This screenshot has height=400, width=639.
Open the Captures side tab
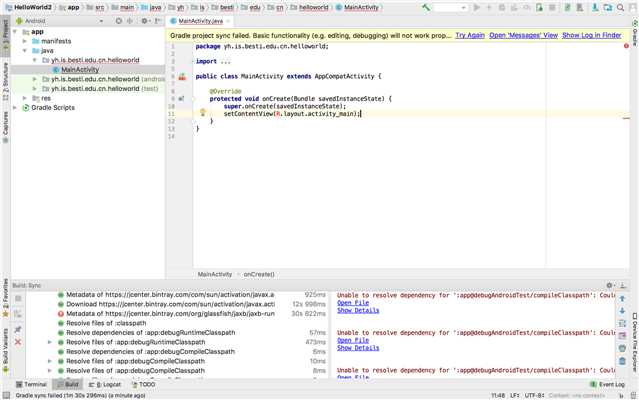pyautogui.click(x=5, y=126)
